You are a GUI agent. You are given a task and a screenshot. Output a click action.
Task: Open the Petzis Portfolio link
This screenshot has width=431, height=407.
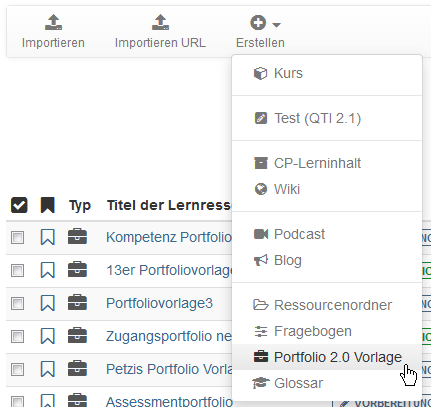[169, 369]
